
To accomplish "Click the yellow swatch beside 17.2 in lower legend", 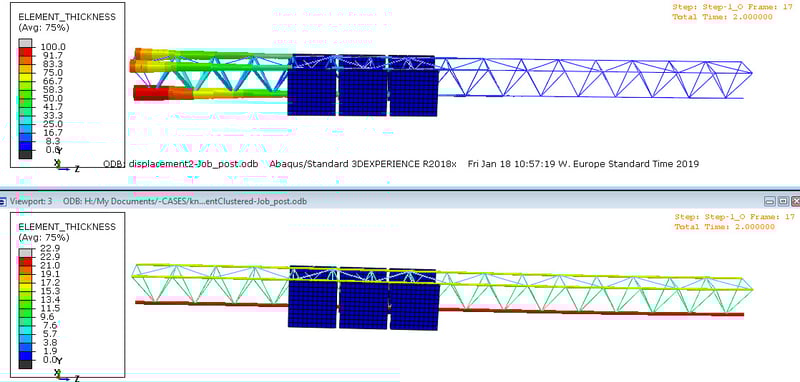I will 26,286.
